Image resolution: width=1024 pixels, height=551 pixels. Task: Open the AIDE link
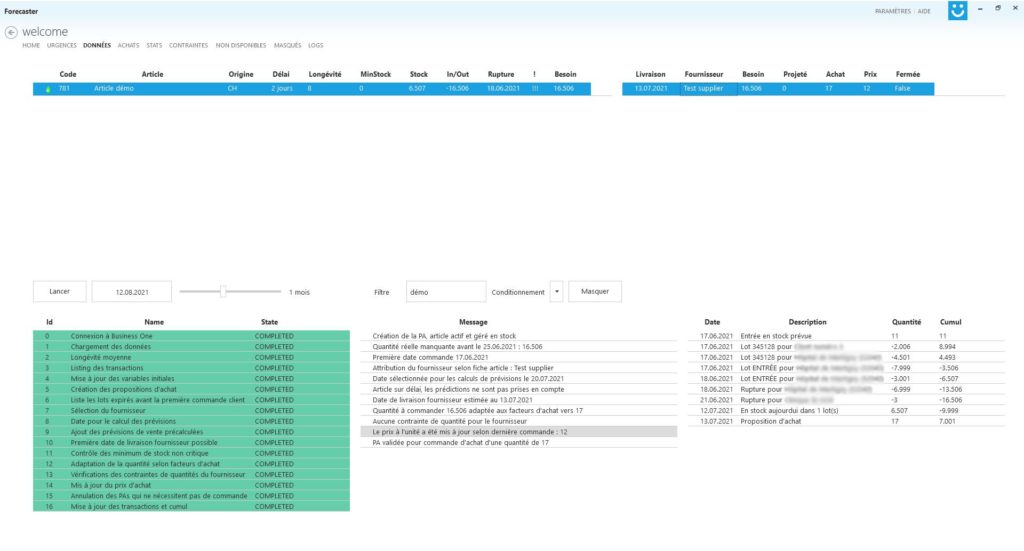925,11
